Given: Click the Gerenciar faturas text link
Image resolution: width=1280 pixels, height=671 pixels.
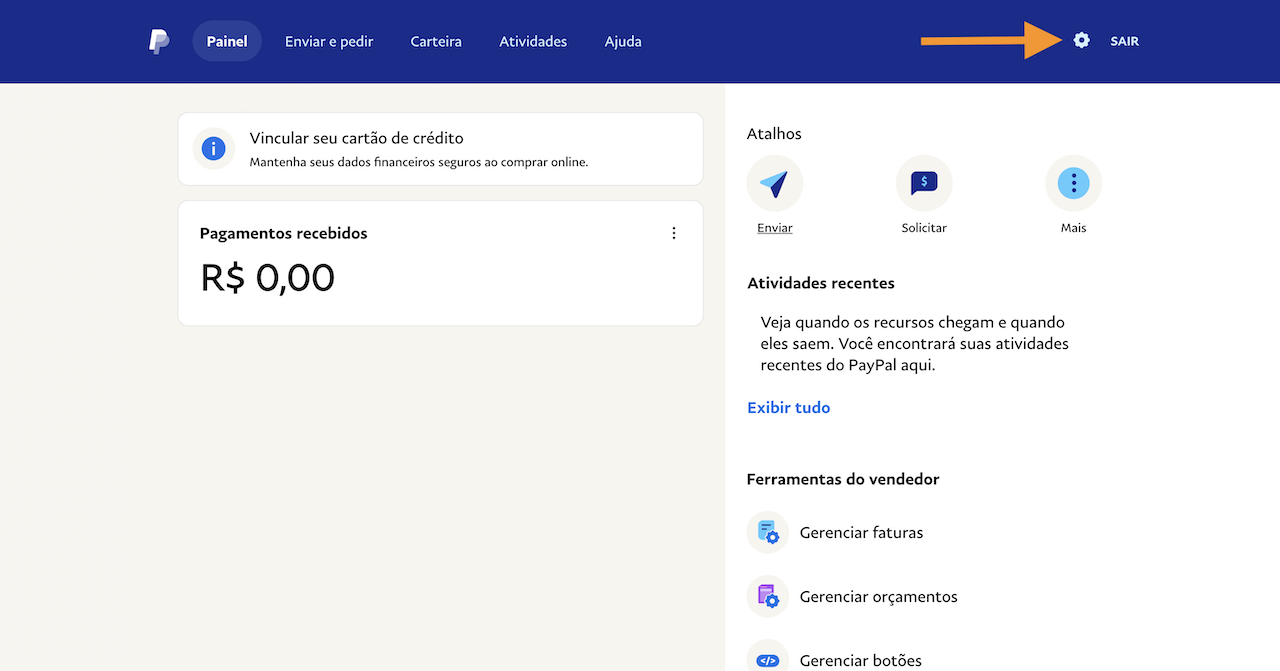Looking at the screenshot, I should point(861,532).
